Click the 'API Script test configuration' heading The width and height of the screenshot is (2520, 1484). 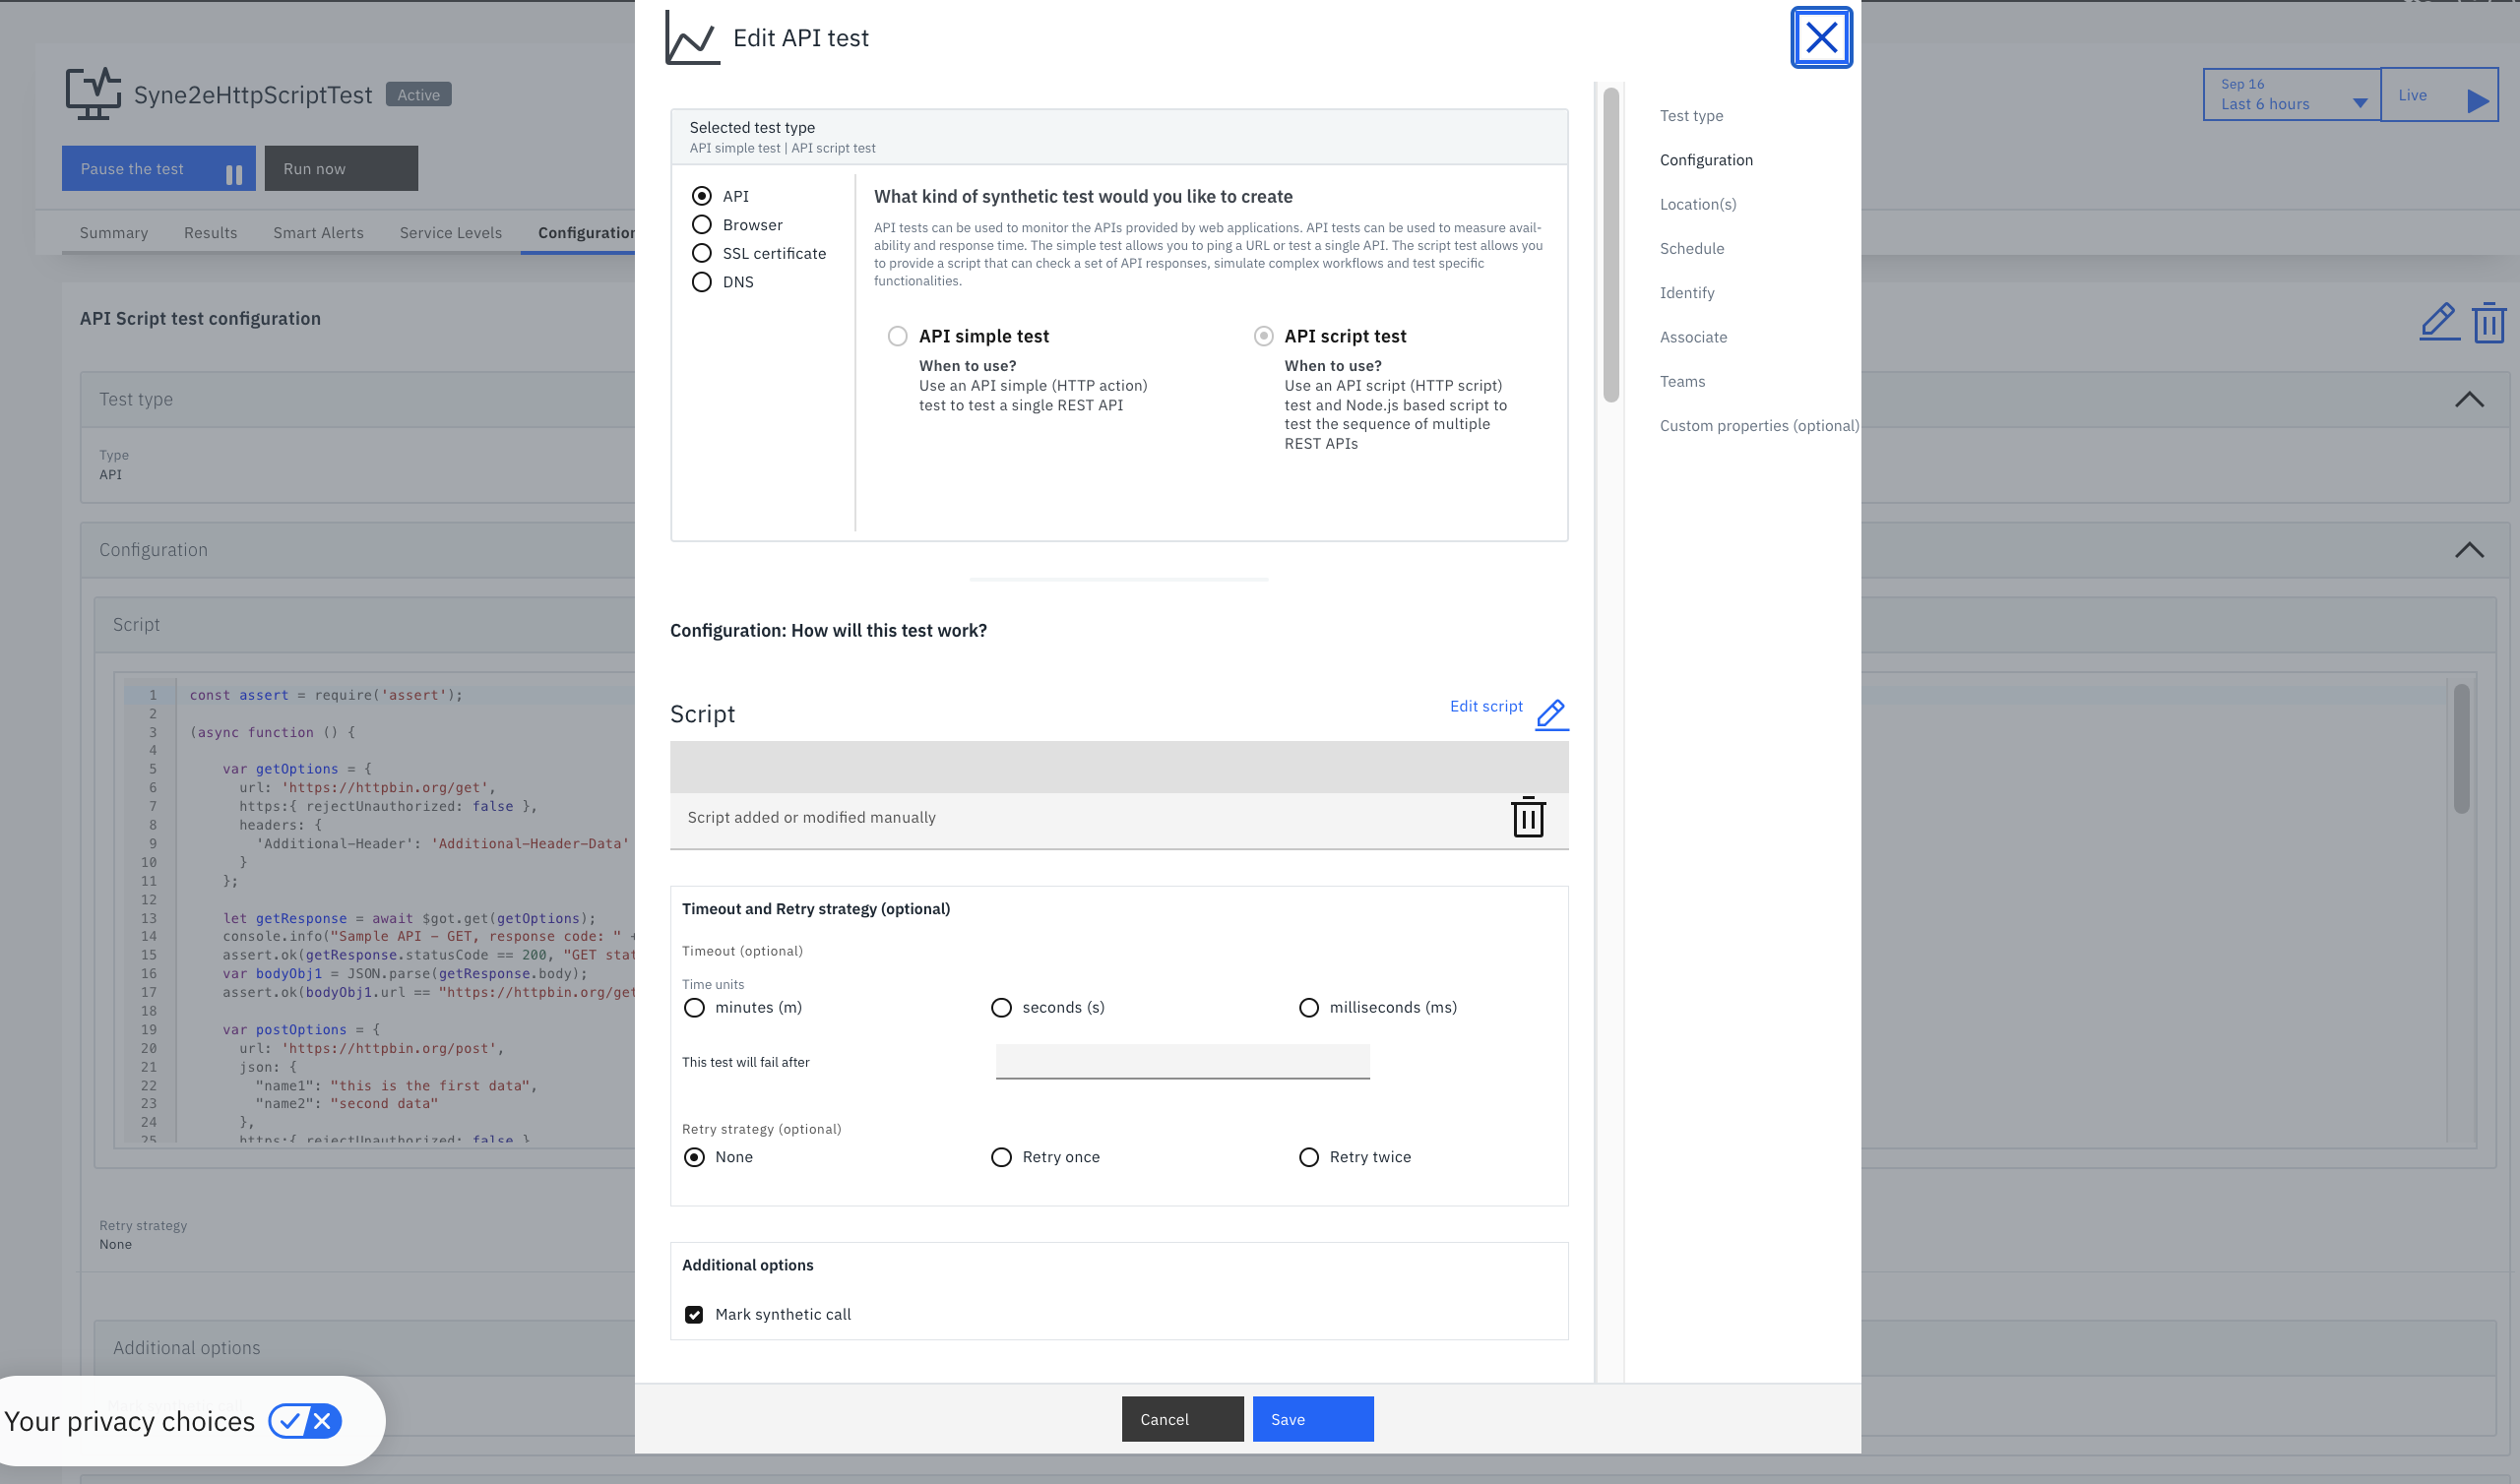[x=200, y=319]
